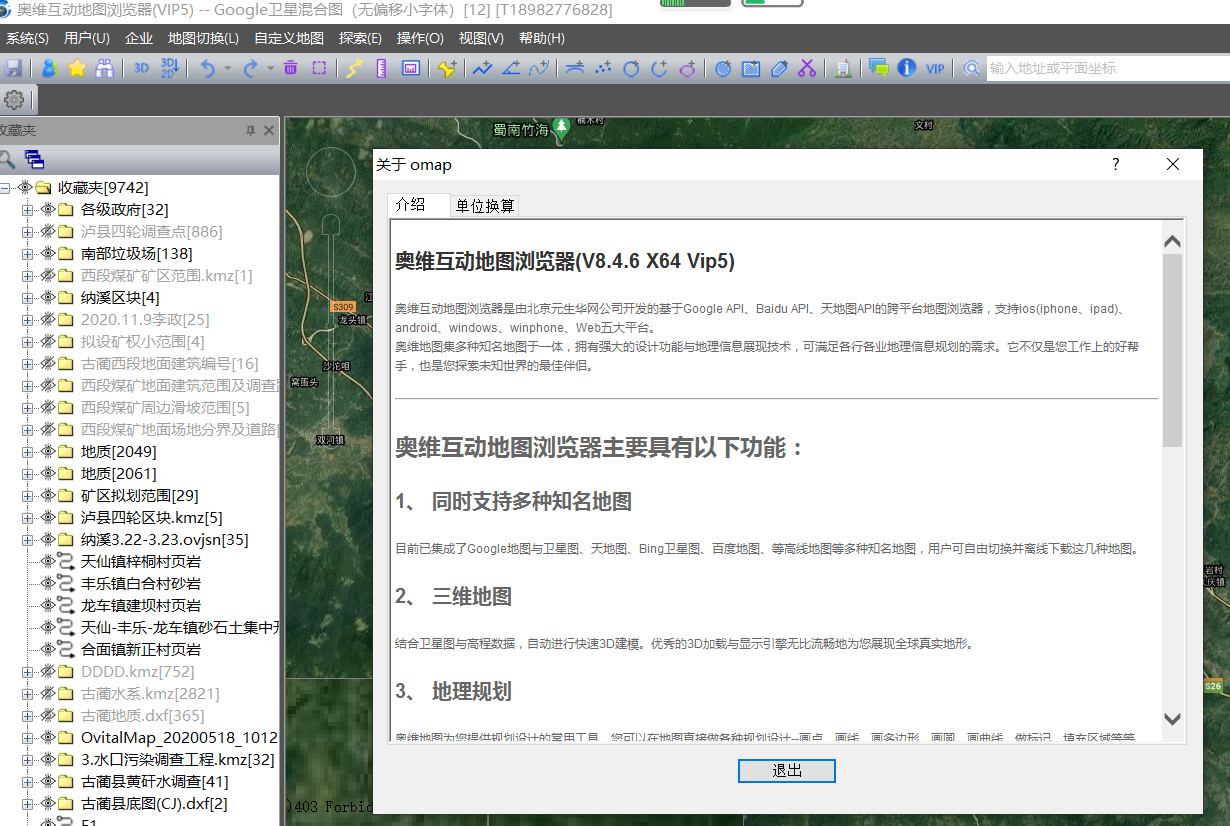Click the pin button of favorites panel
Screen dimensions: 1230x826
pyautogui.click(x=251, y=131)
